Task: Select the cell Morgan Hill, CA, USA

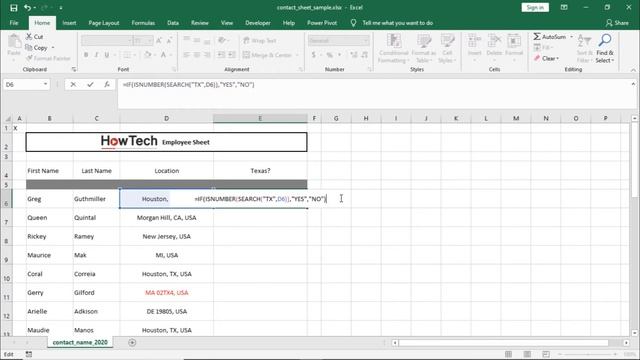Action: [167, 218]
